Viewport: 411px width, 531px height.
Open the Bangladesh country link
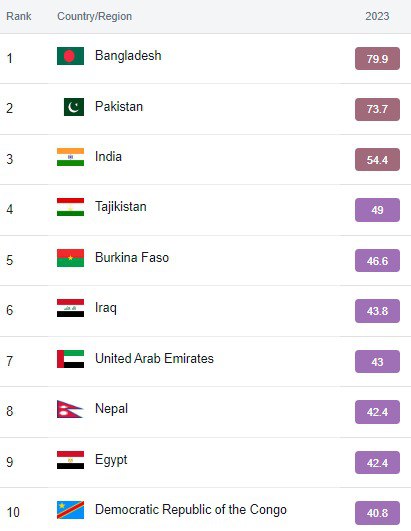(x=128, y=56)
